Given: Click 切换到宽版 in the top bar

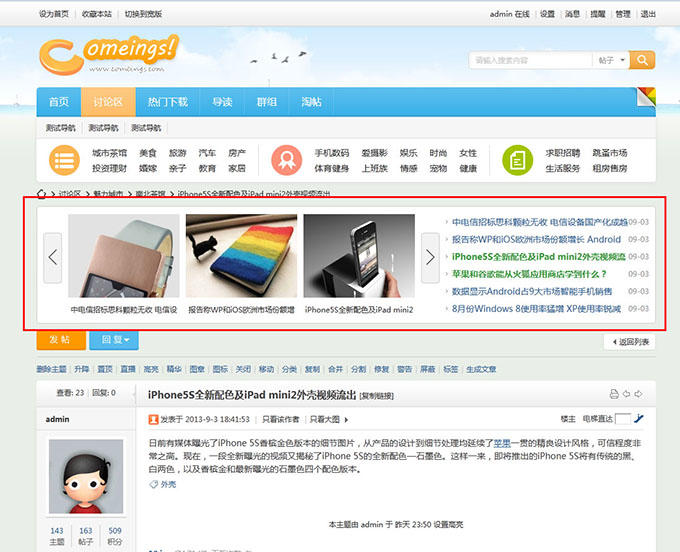Looking at the screenshot, I should (x=143, y=14).
